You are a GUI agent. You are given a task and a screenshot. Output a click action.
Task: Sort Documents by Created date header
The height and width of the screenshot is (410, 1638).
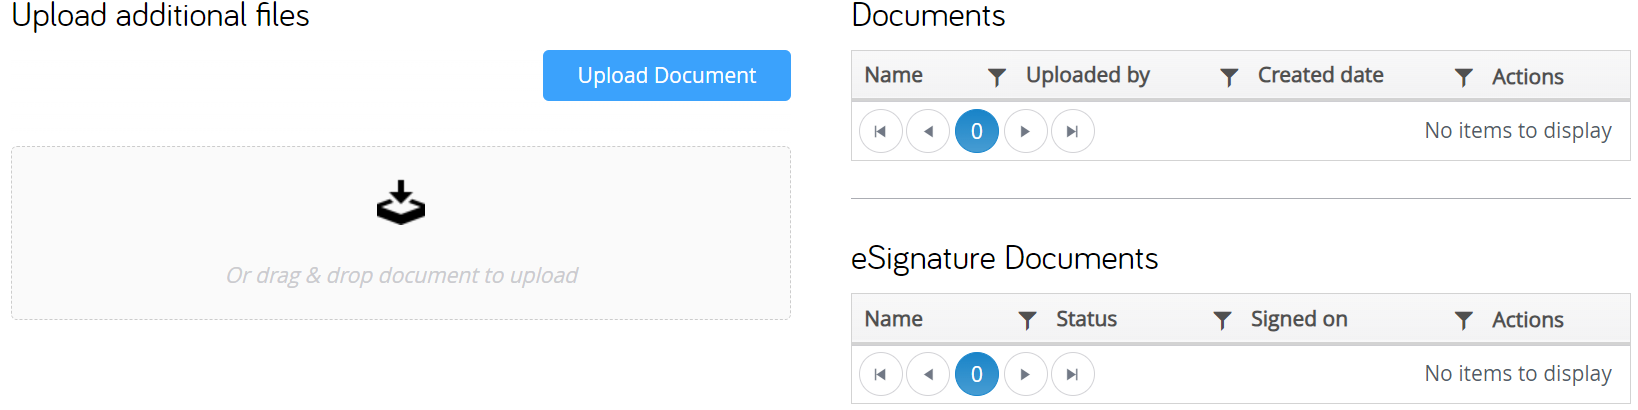(x=1320, y=75)
